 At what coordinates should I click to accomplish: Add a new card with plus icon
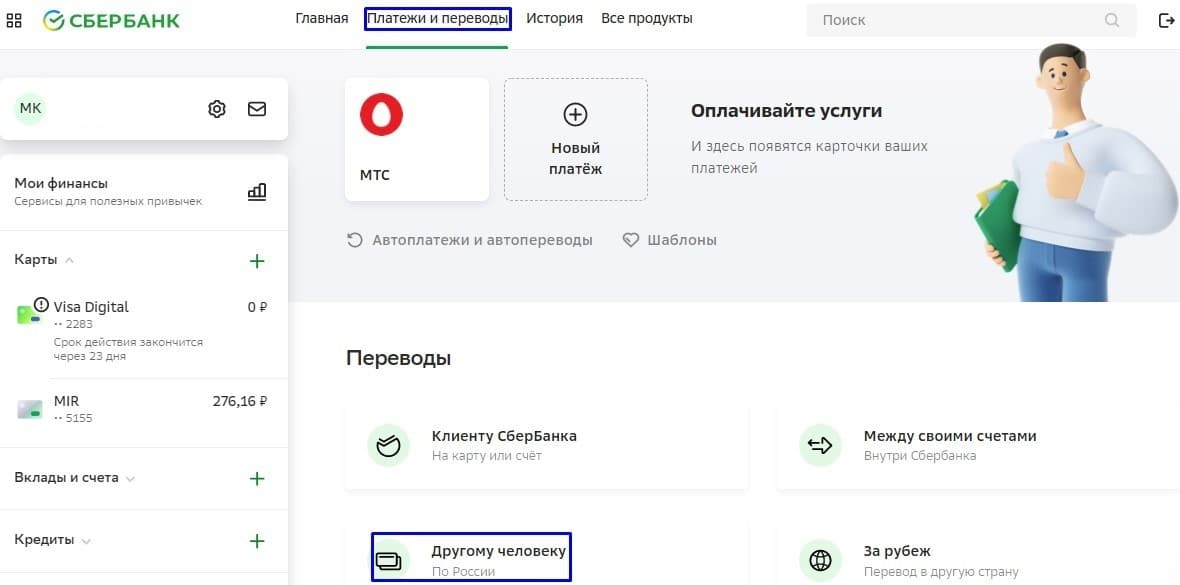(x=257, y=261)
